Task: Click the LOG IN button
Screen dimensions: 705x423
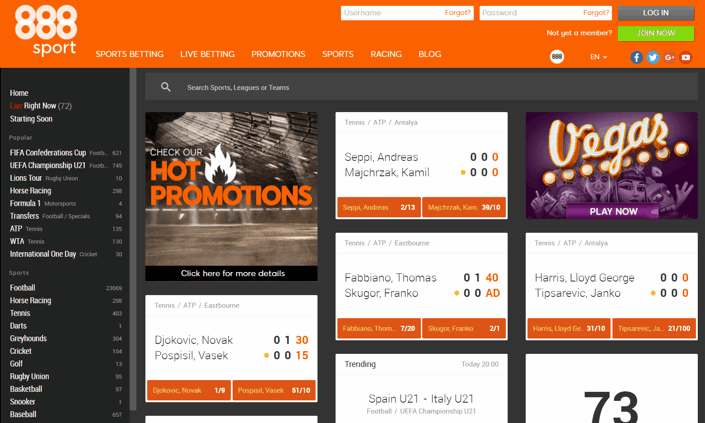Action: [x=656, y=13]
